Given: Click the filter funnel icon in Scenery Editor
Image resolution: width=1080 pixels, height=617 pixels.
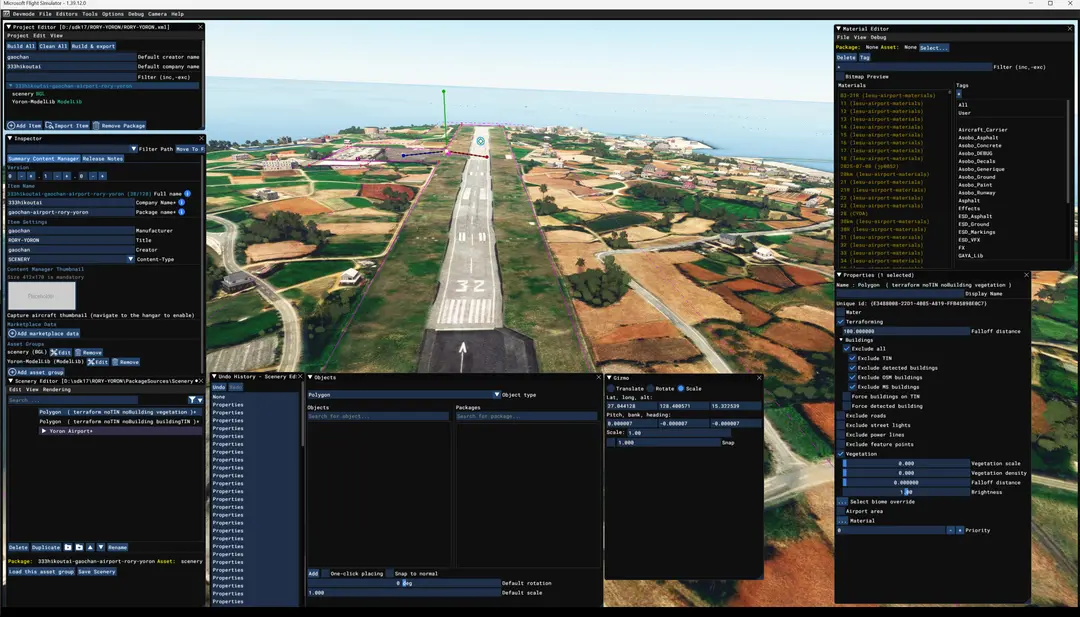Looking at the screenshot, I should 192,400.
